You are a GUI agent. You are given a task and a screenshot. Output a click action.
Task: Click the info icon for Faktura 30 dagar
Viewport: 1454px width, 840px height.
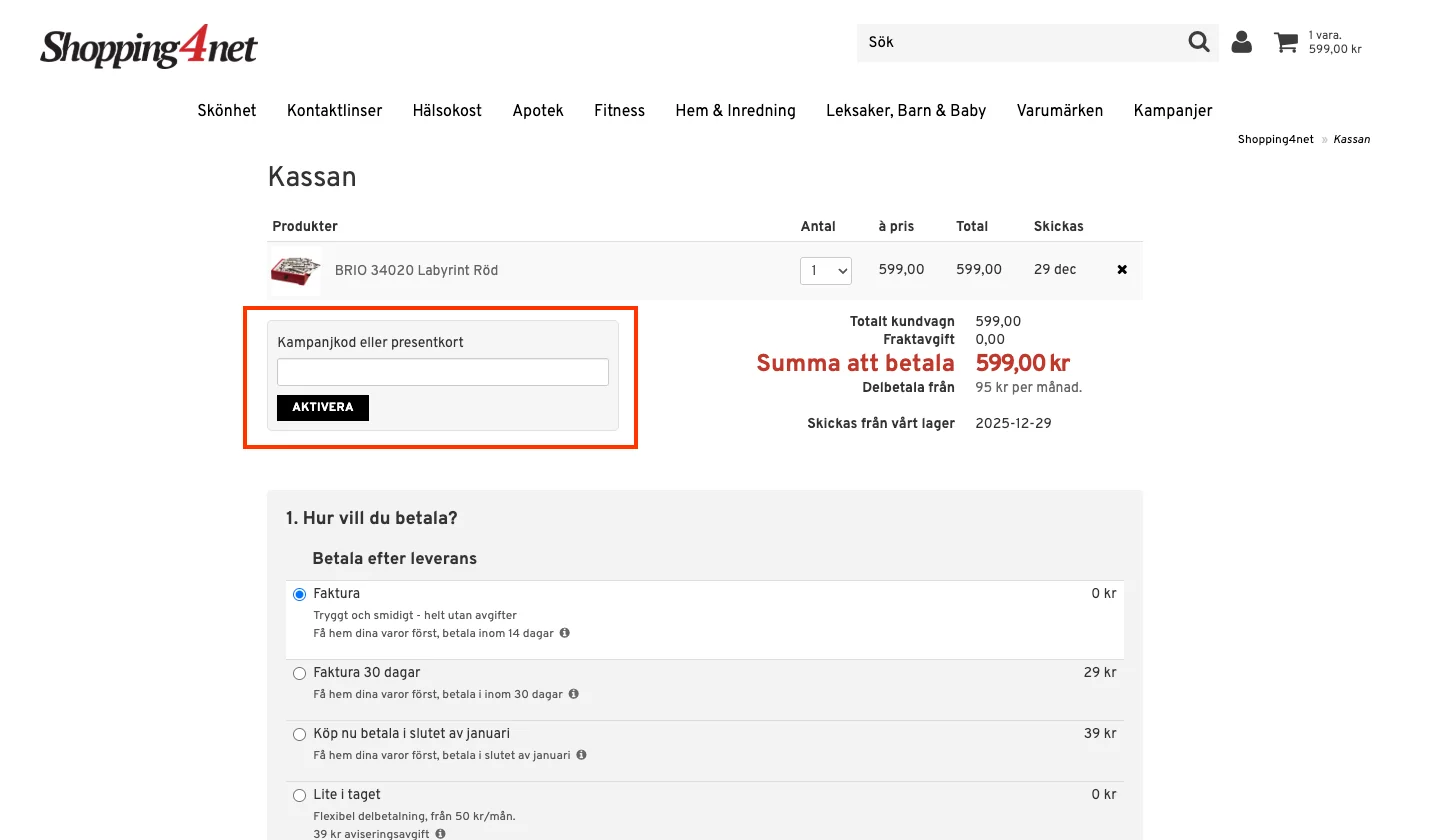tap(573, 693)
